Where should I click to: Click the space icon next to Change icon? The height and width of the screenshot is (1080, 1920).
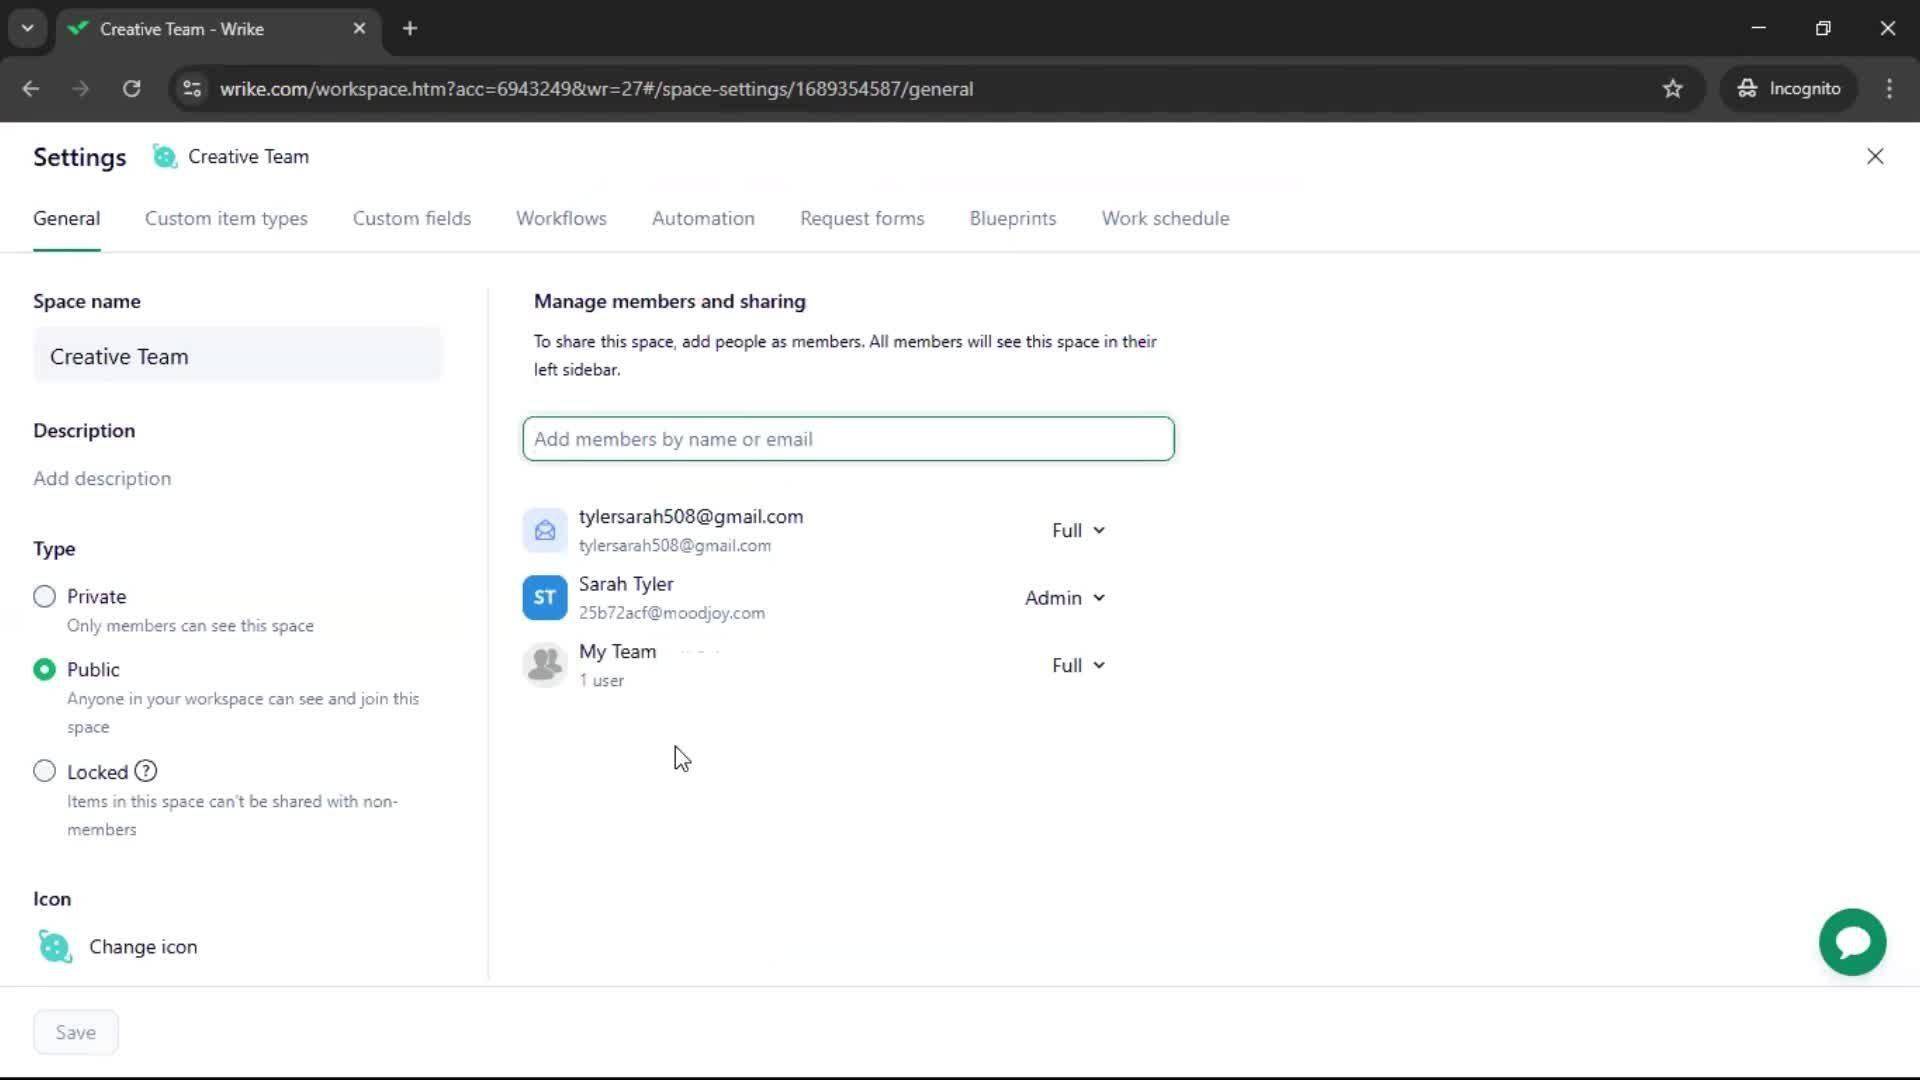pyautogui.click(x=55, y=946)
